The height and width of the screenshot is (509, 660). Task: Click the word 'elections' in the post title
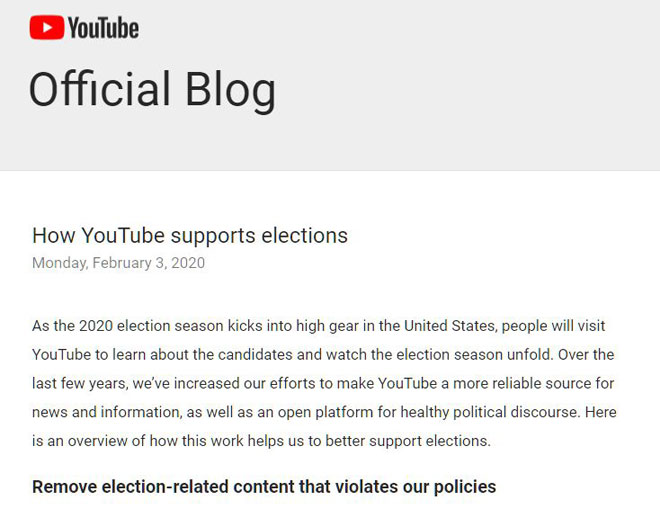pyautogui.click(x=305, y=235)
